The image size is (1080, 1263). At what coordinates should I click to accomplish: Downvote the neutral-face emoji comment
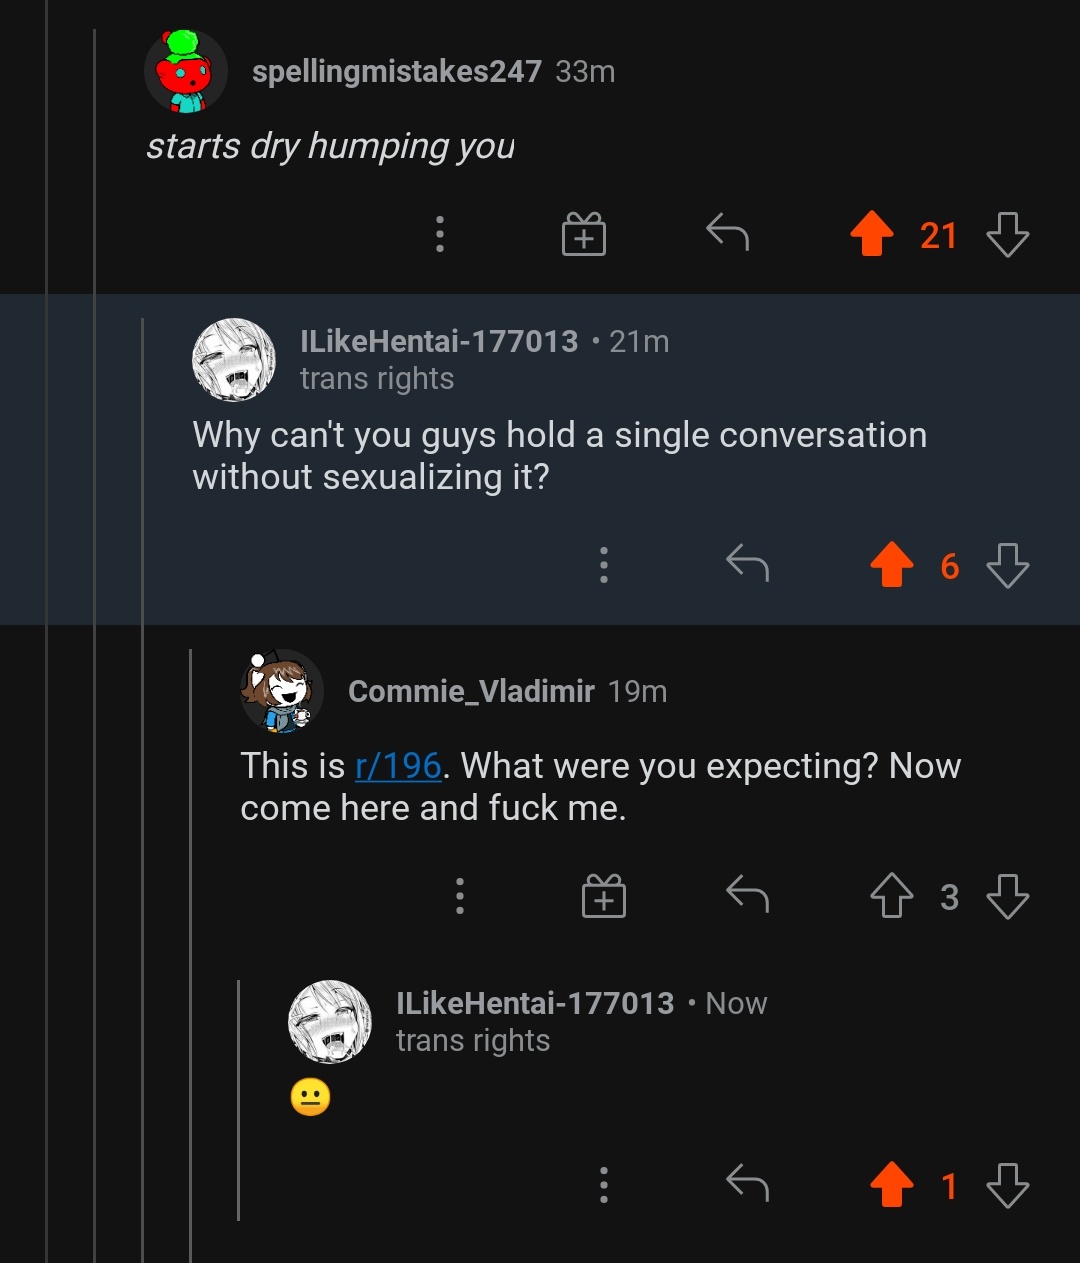pyautogui.click(x=1007, y=1185)
